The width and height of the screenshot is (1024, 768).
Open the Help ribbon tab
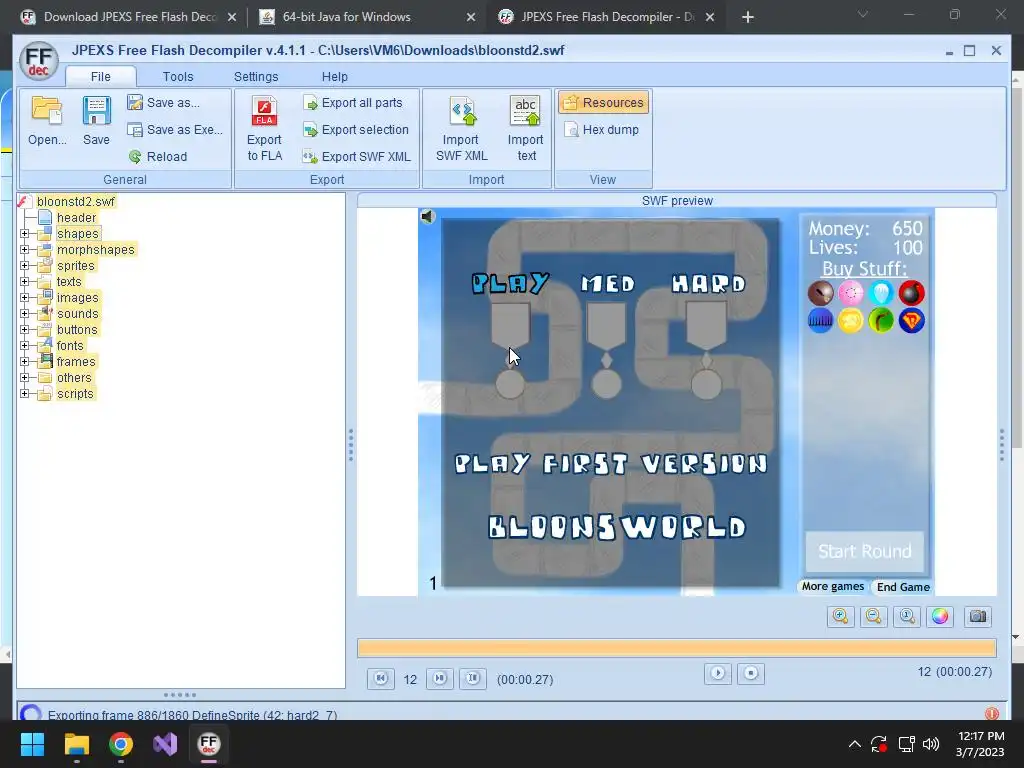click(x=334, y=76)
